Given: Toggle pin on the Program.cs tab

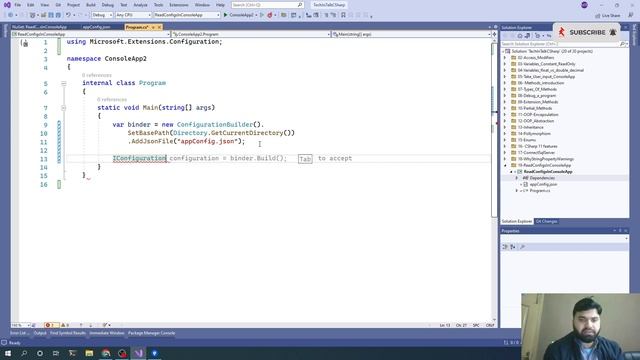Looking at the screenshot, I should click(x=153, y=27).
